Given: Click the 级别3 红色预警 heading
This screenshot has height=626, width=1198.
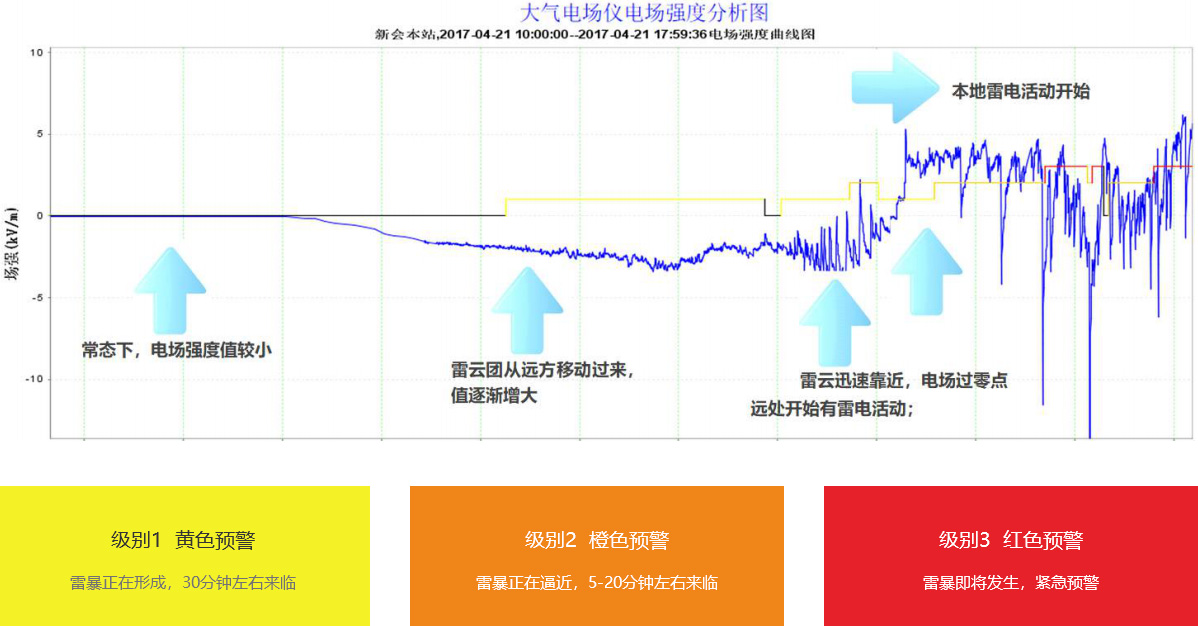Looking at the screenshot, I should click(1010, 540).
